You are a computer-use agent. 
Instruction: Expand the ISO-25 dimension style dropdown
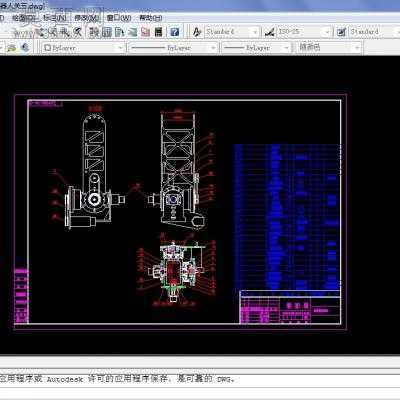(327, 32)
